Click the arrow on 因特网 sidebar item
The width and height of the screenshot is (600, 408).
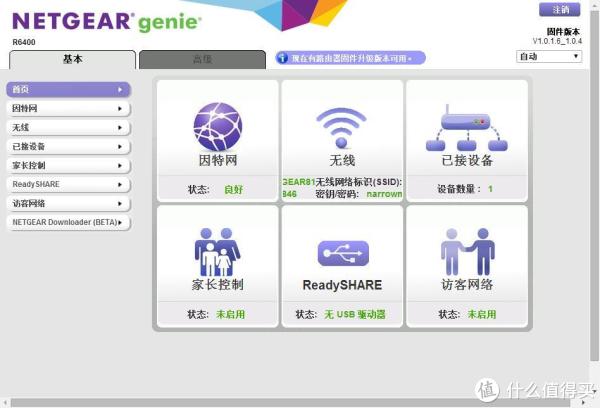(120, 109)
